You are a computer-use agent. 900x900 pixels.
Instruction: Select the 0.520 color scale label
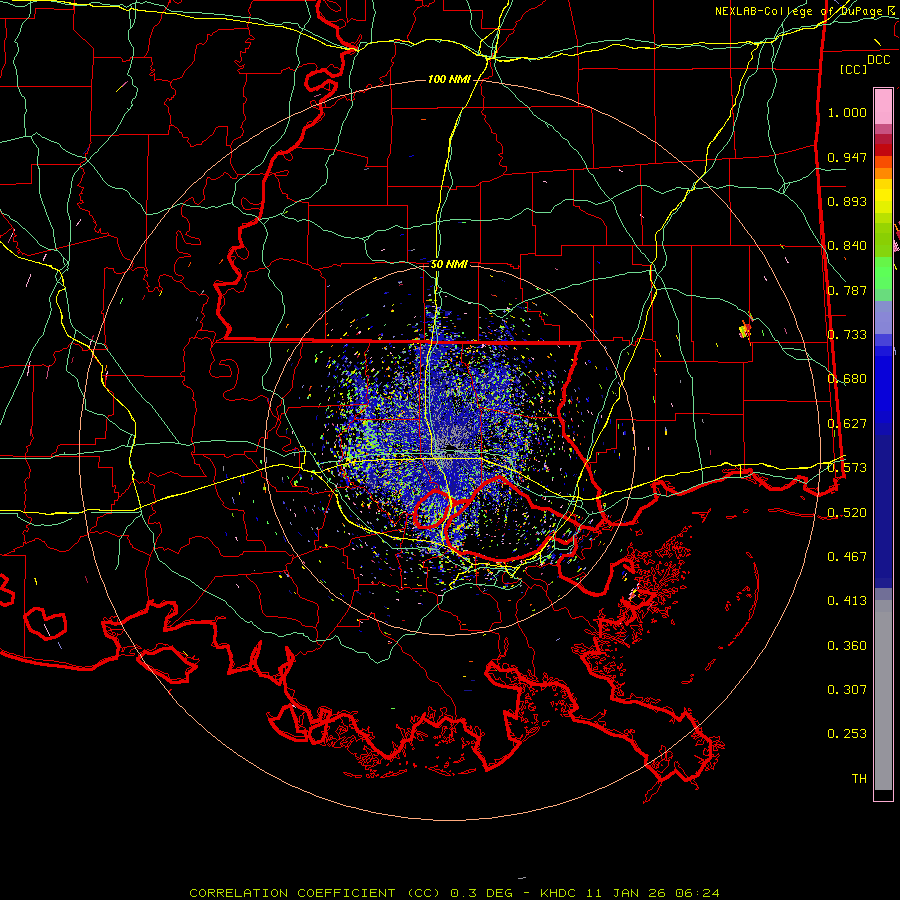coord(847,513)
